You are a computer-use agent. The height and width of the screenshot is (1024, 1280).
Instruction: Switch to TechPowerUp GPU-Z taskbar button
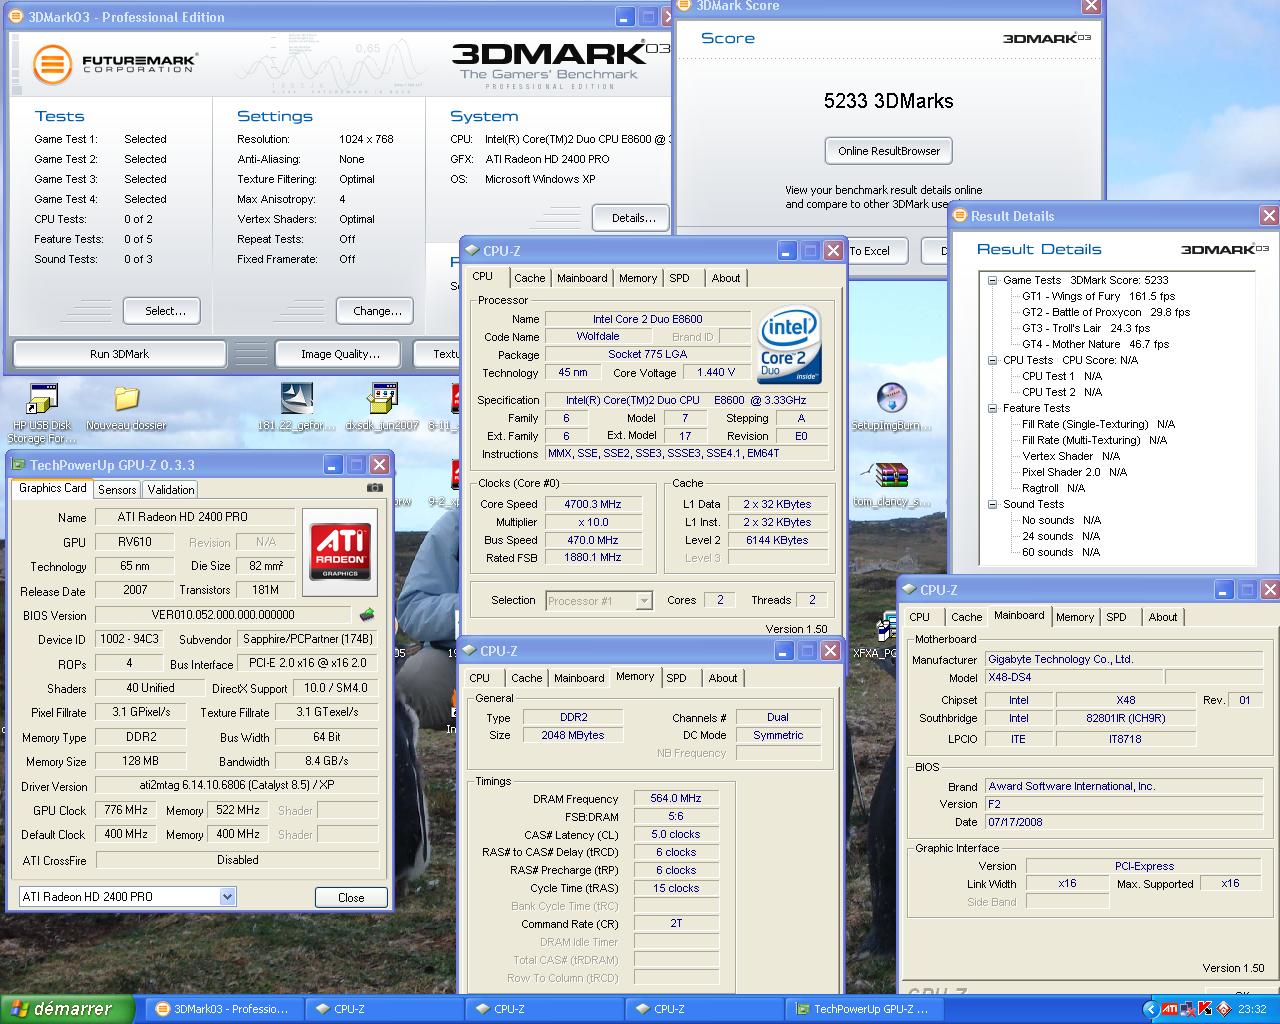click(x=863, y=1009)
